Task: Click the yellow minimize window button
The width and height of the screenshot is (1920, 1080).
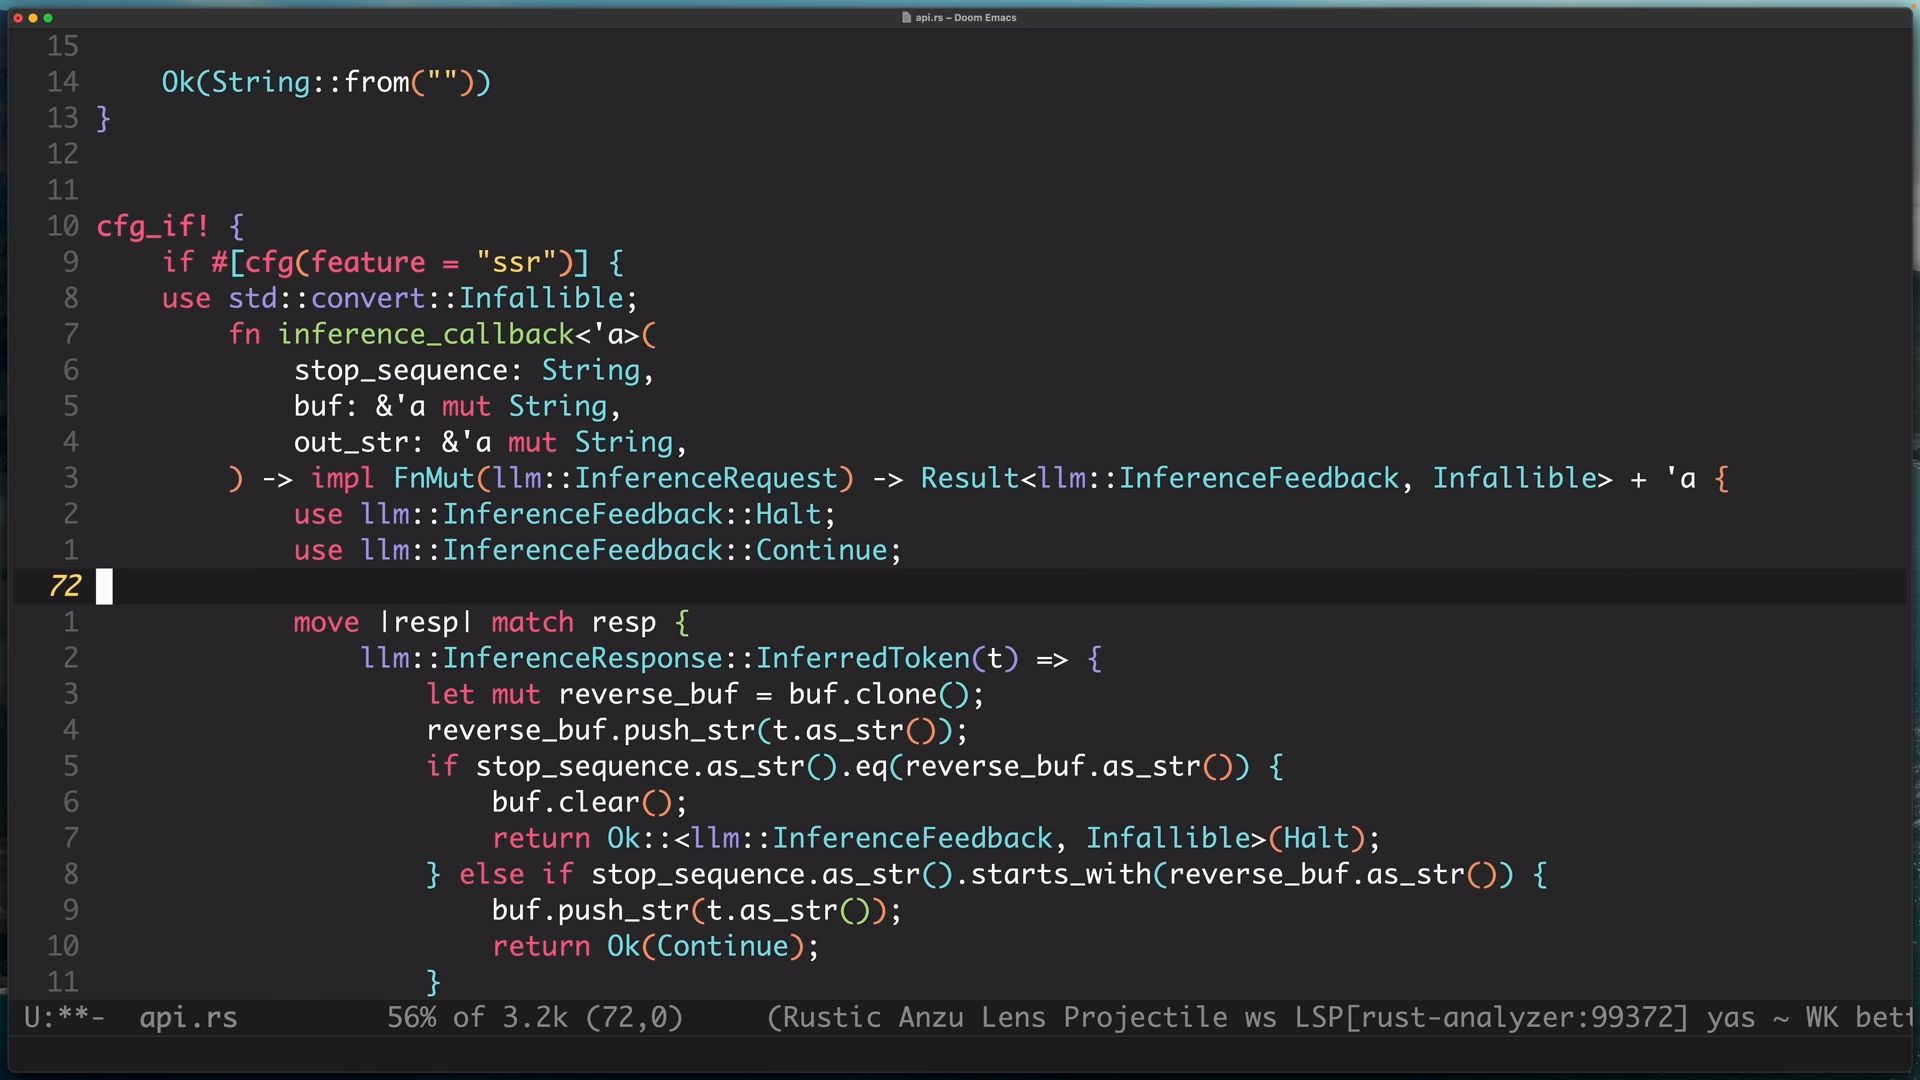Action: tap(33, 18)
